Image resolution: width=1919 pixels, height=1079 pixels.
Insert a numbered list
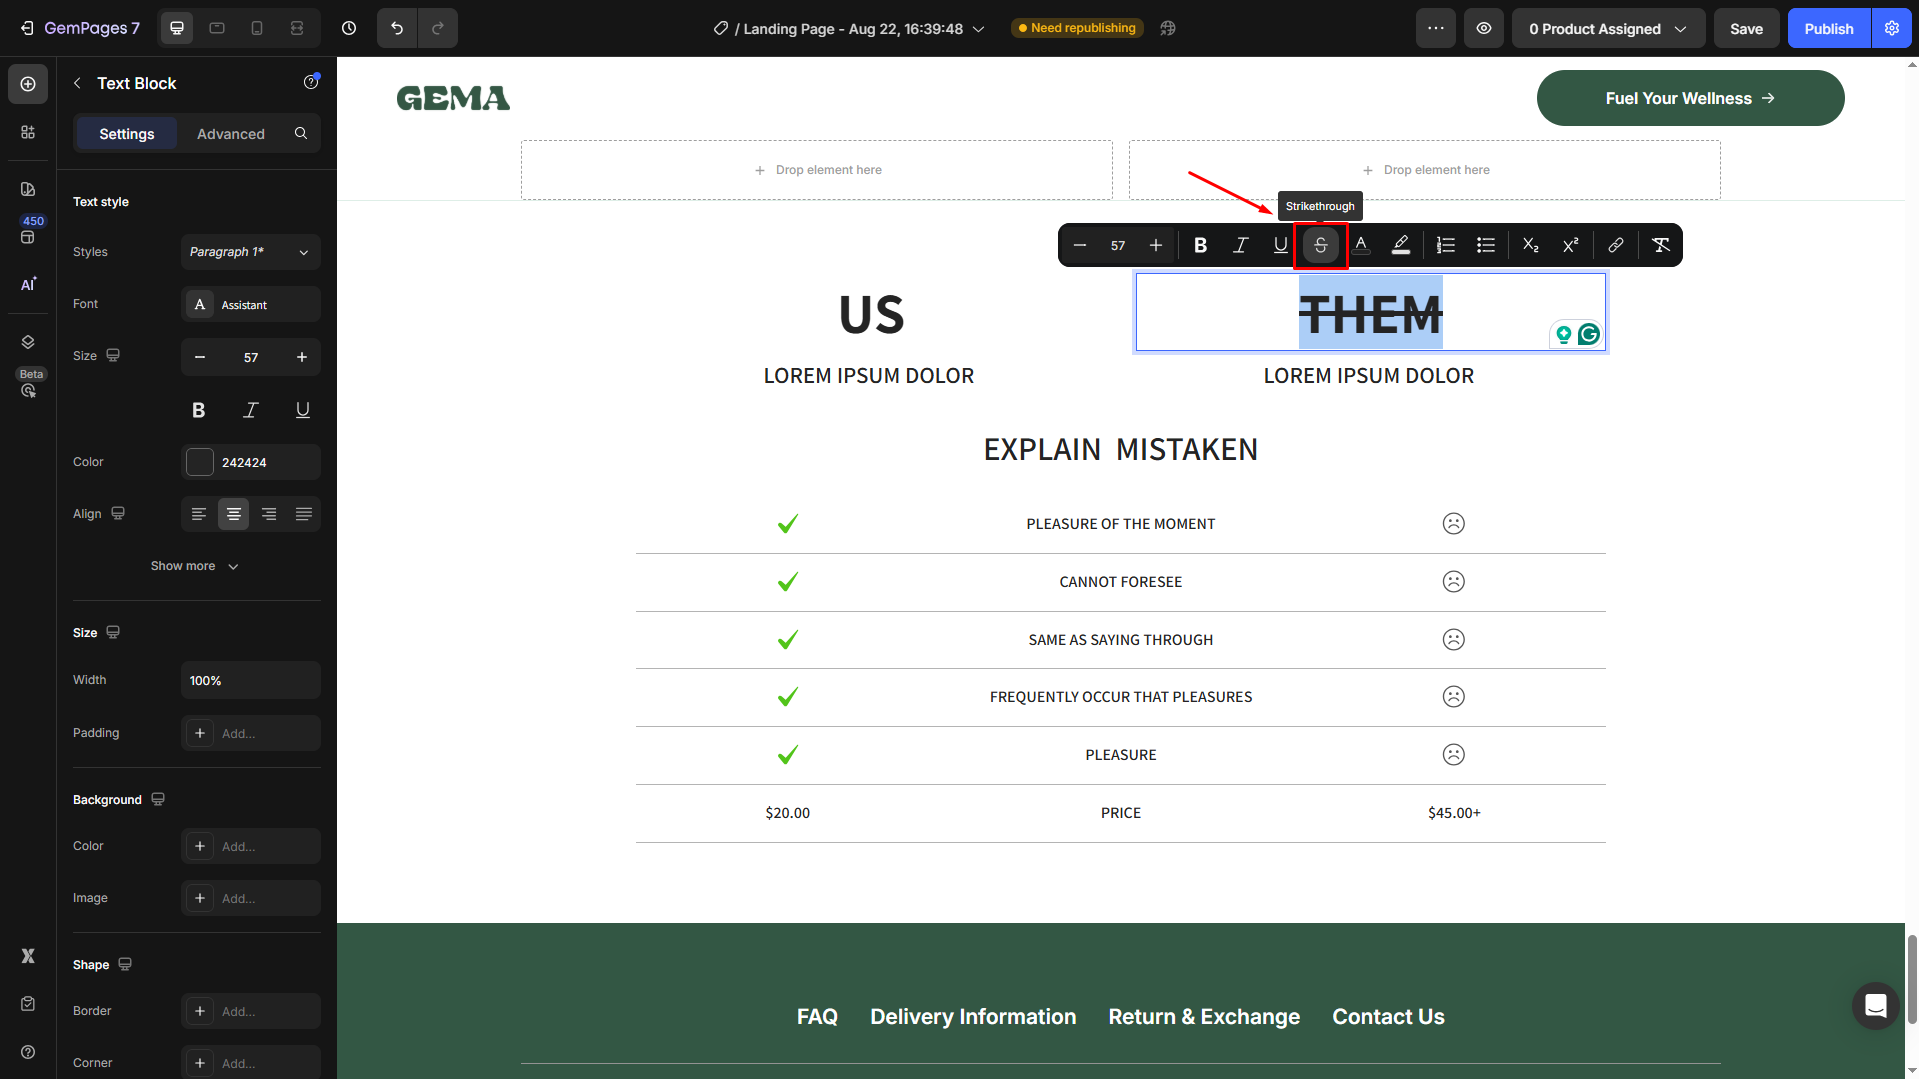pos(1445,245)
